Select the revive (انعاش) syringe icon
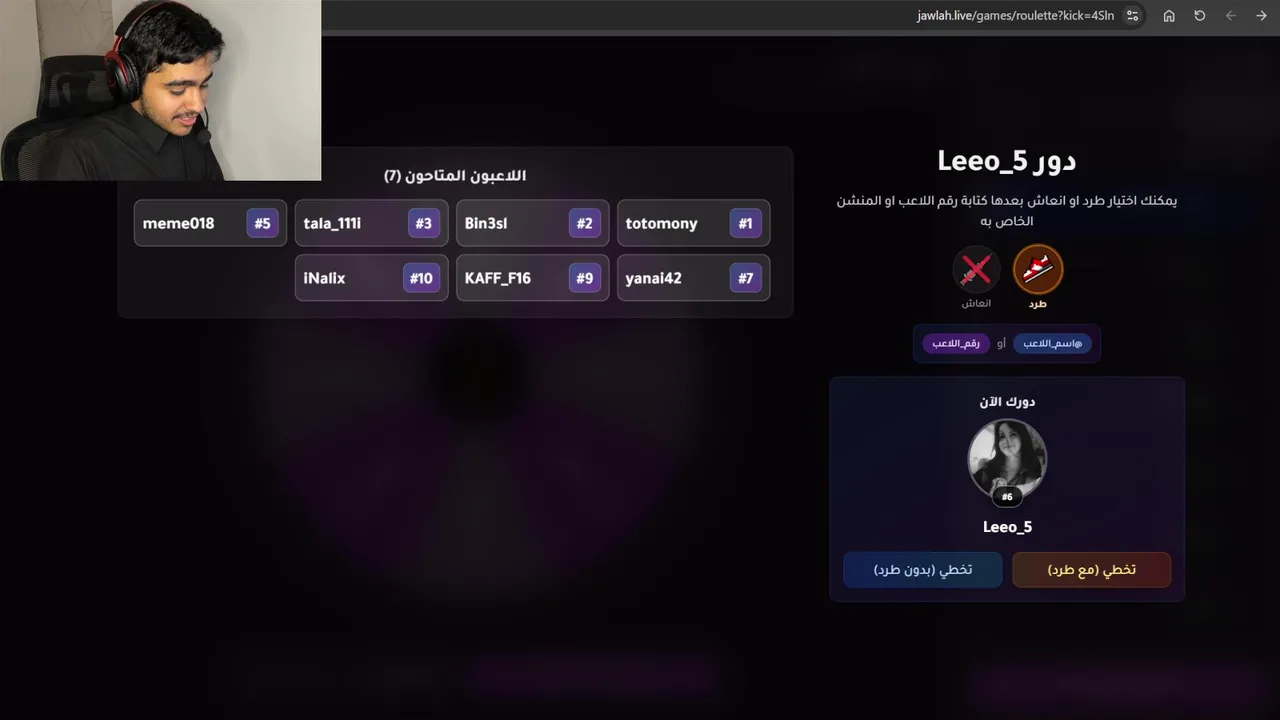The width and height of the screenshot is (1280, 720). pyautogui.click(x=976, y=269)
